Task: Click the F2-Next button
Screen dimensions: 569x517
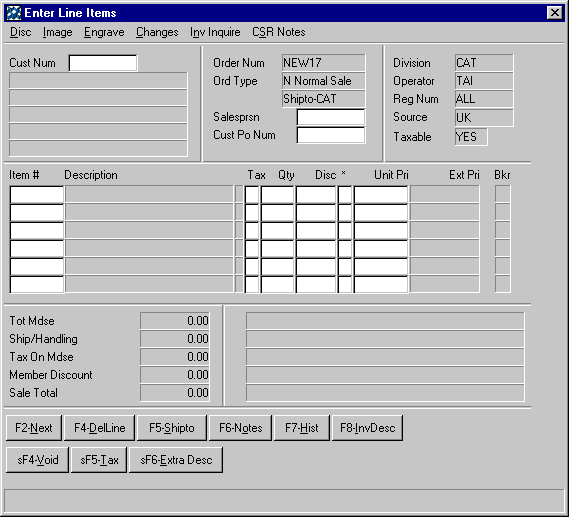Action: pos(34,428)
